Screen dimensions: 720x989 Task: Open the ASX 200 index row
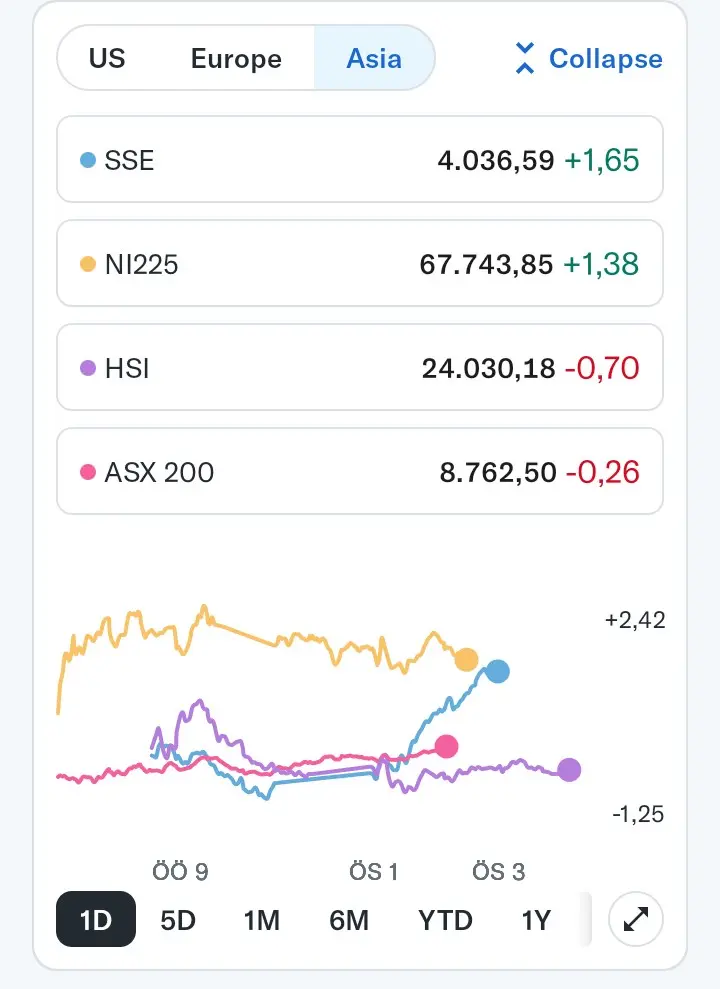tap(360, 472)
